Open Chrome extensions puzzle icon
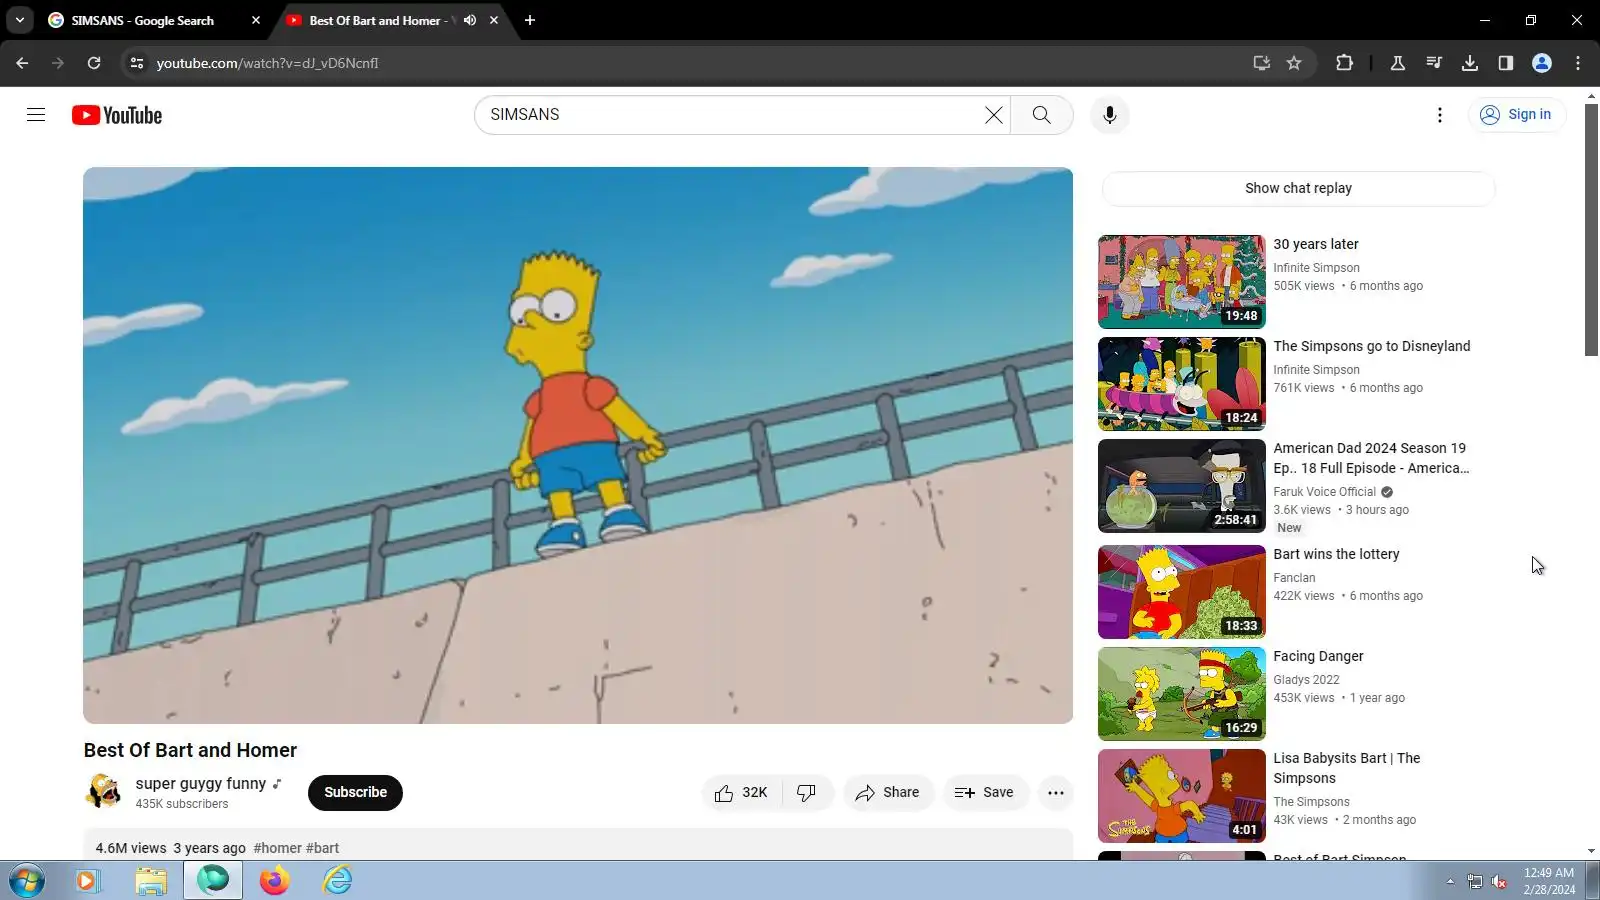Viewport: 1600px width, 900px height. (x=1344, y=63)
